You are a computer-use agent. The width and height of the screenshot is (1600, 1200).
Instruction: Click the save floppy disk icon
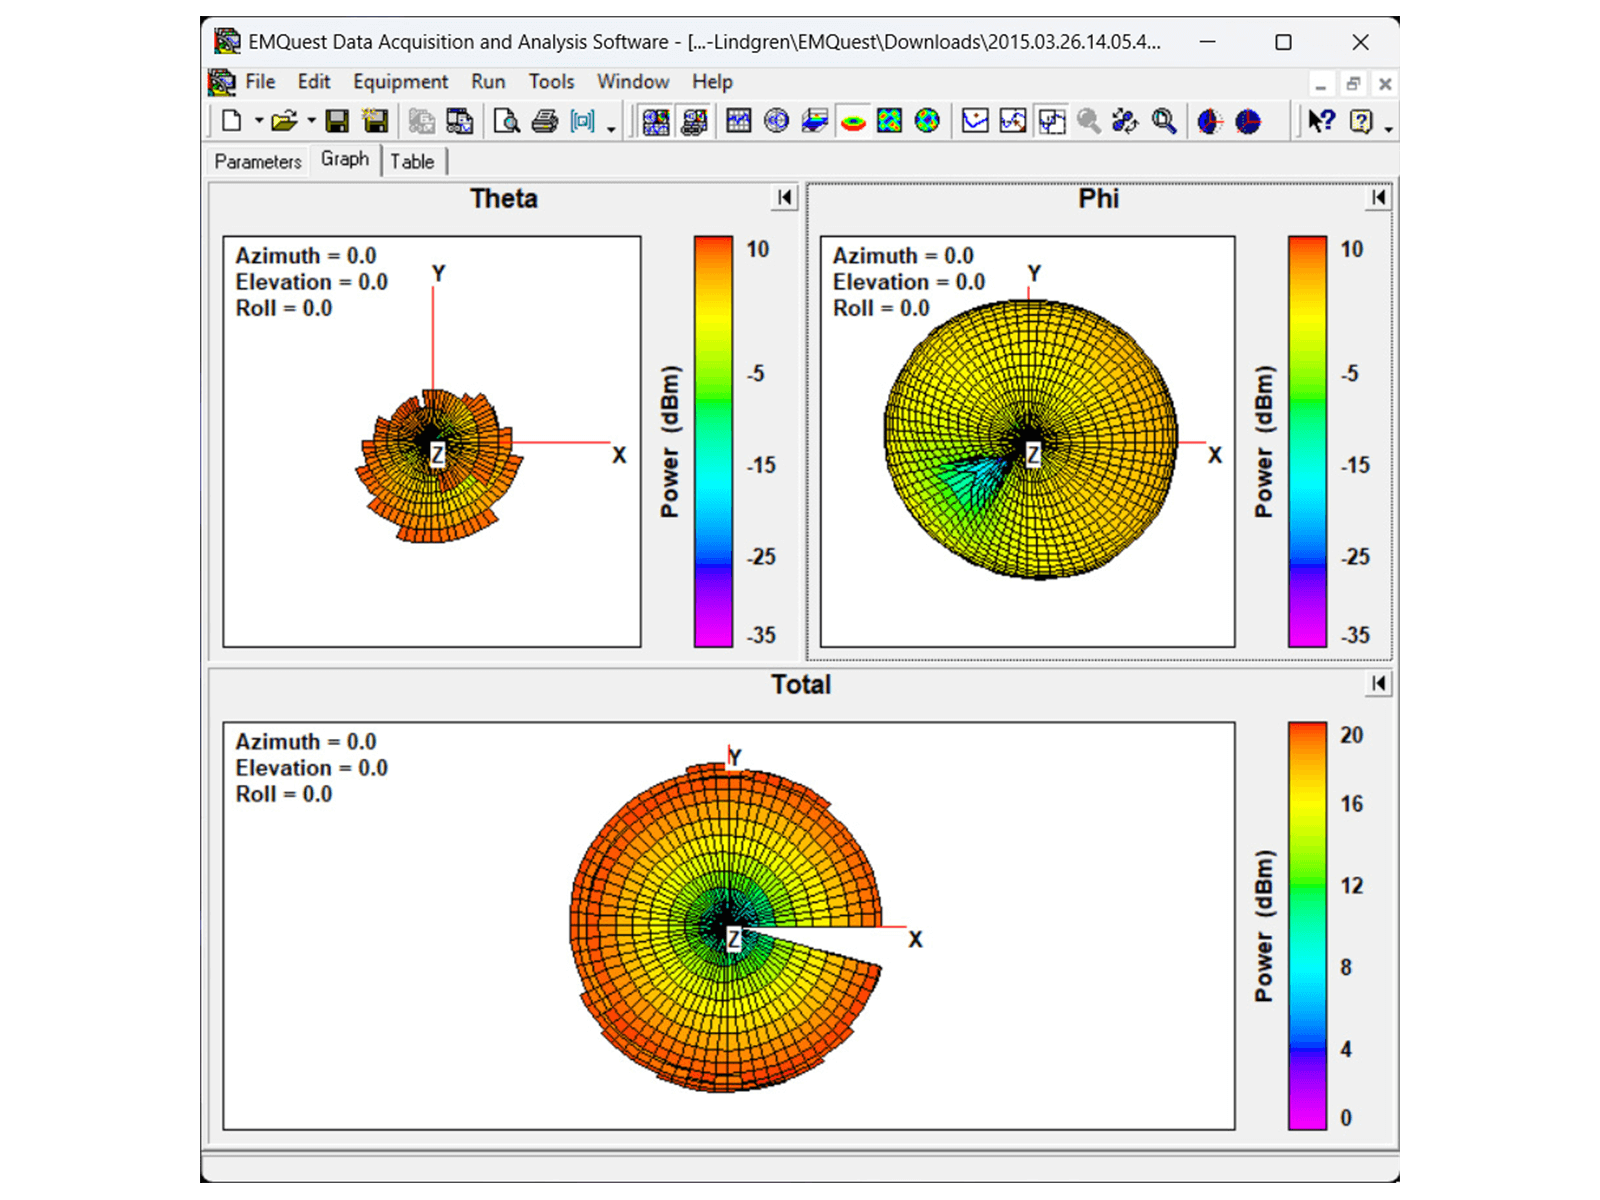click(337, 122)
